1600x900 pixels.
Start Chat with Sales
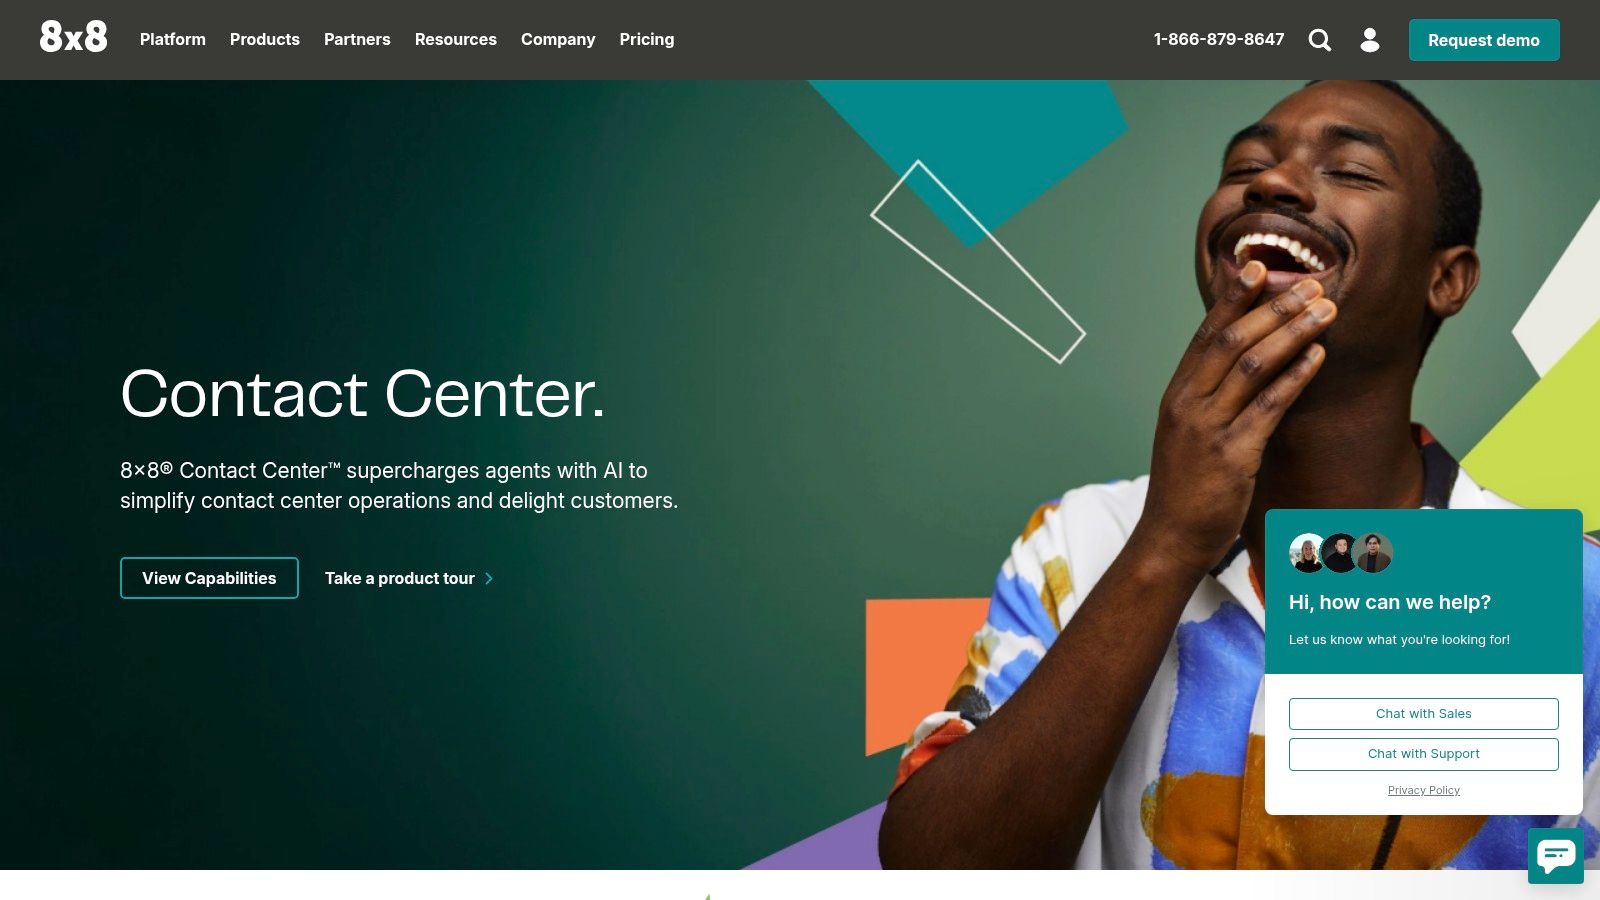[1424, 714]
